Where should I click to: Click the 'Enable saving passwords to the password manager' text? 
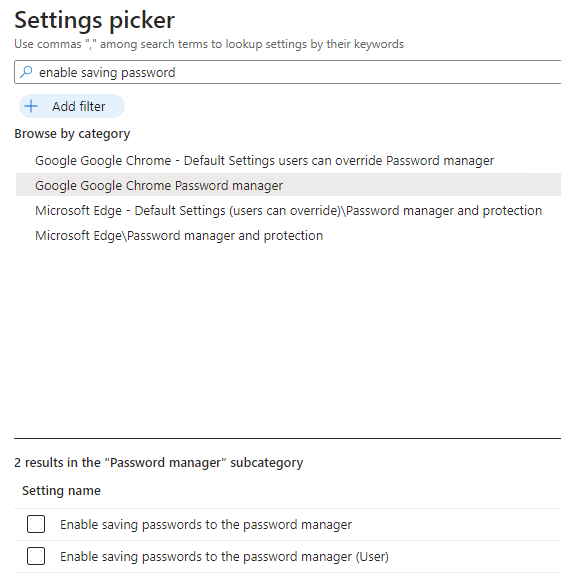206,524
